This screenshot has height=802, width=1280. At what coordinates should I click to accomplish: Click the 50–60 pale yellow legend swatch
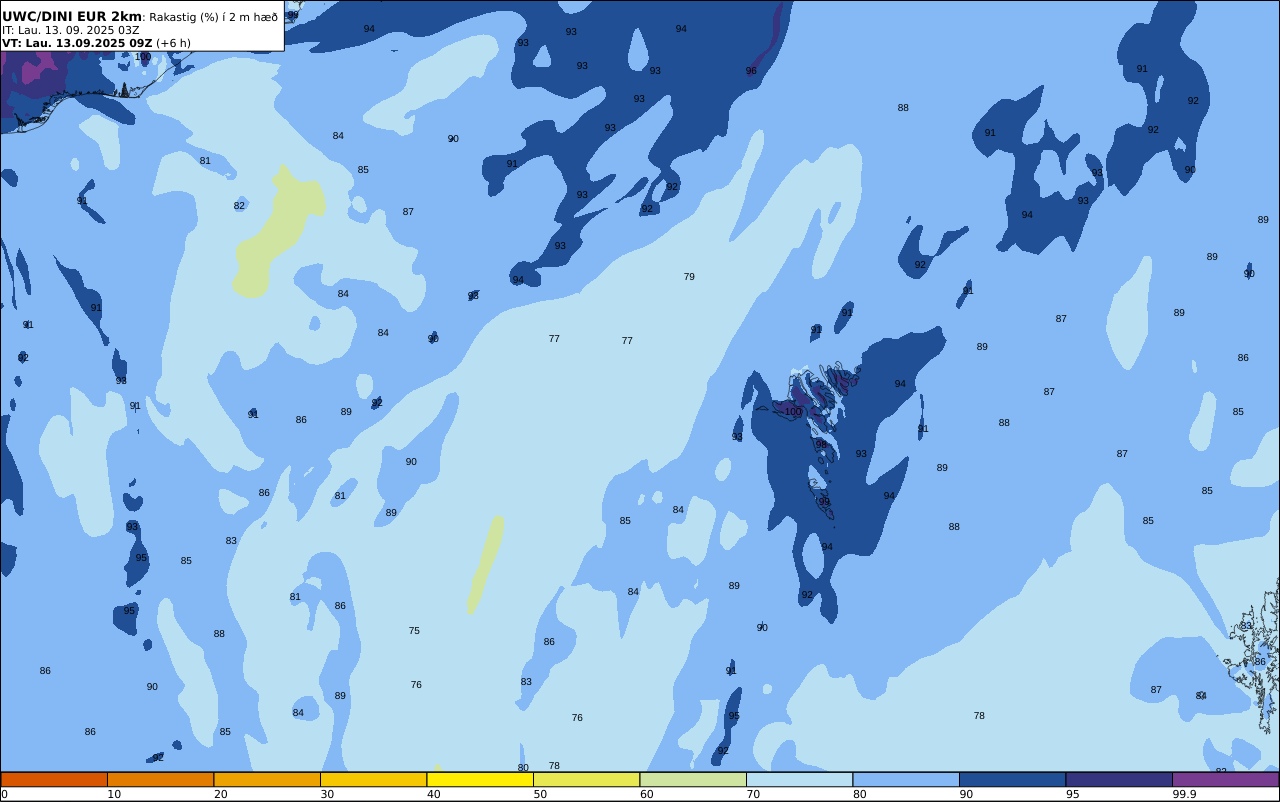(x=586, y=779)
